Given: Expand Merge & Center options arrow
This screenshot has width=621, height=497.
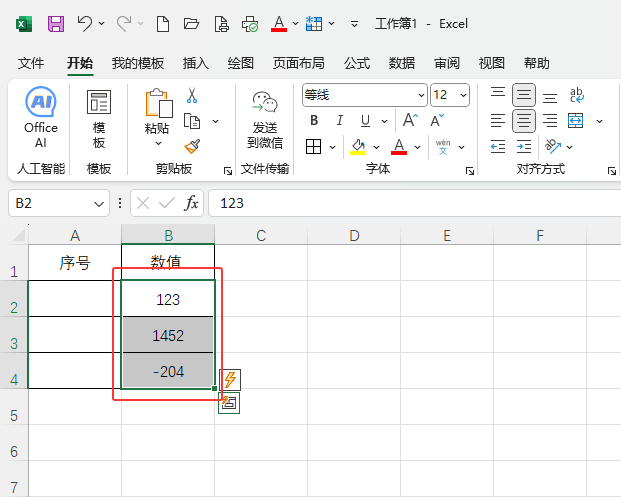Looking at the screenshot, I should pos(600,121).
